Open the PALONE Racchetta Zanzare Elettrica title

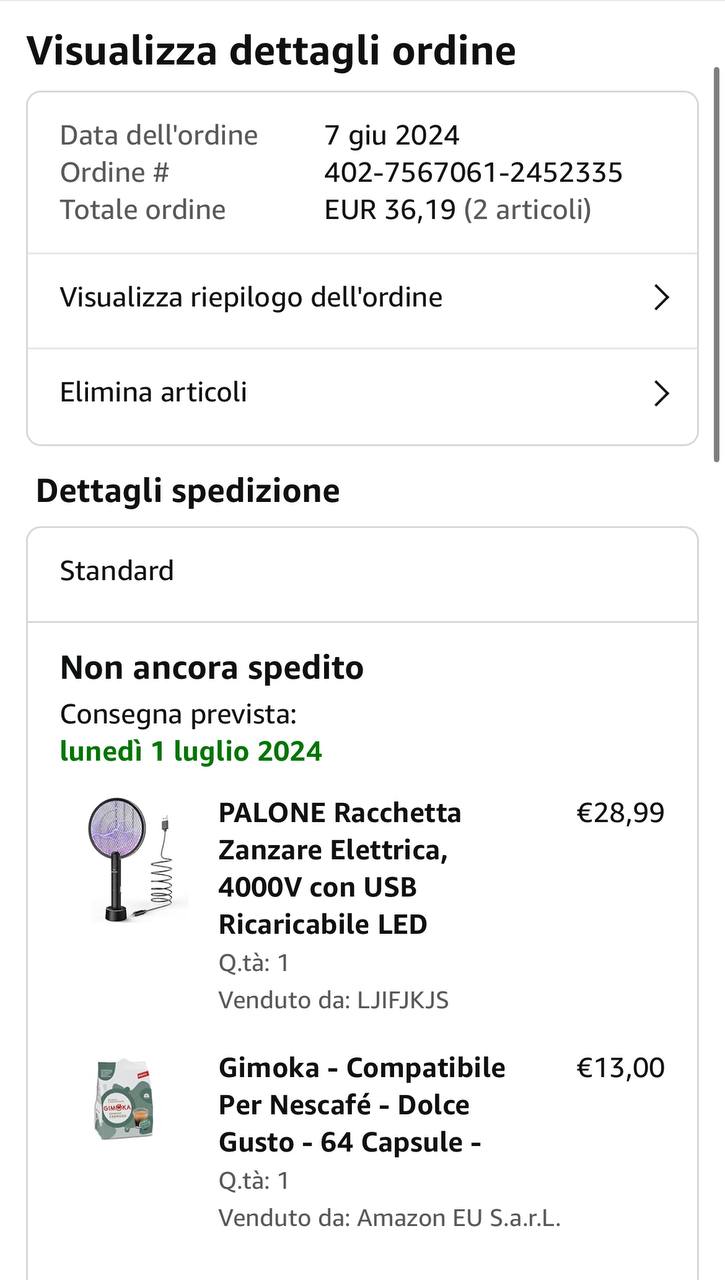tap(339, 868)
